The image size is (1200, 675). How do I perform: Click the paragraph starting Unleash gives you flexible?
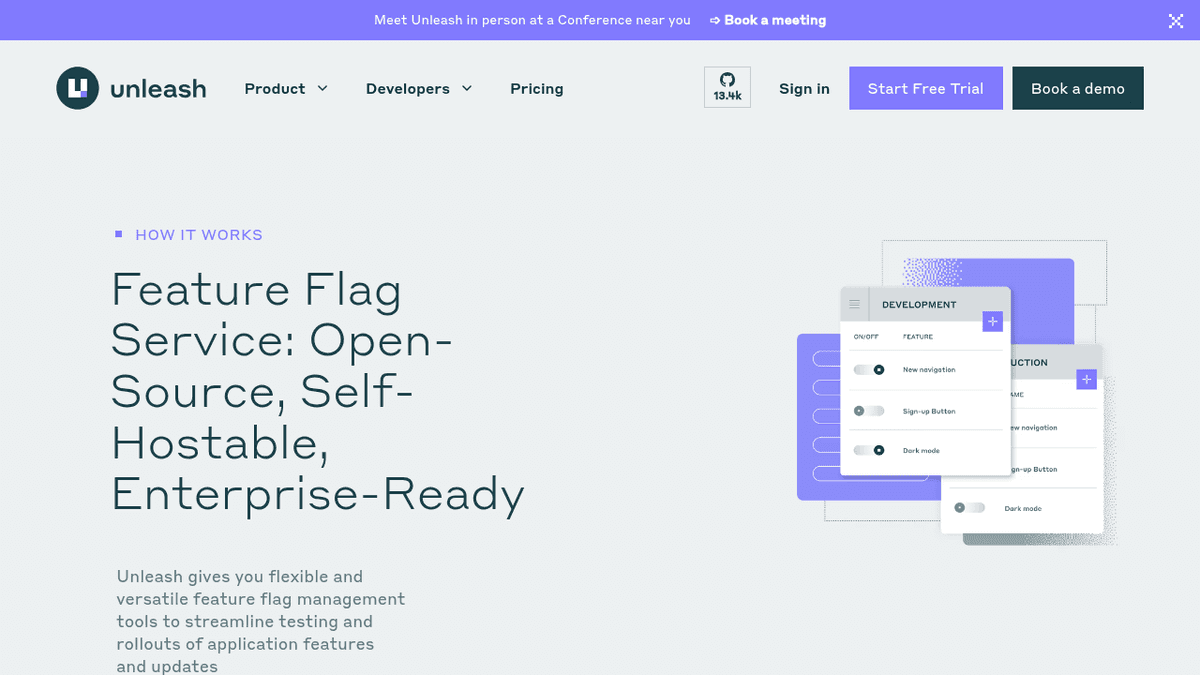coord(261,621)
